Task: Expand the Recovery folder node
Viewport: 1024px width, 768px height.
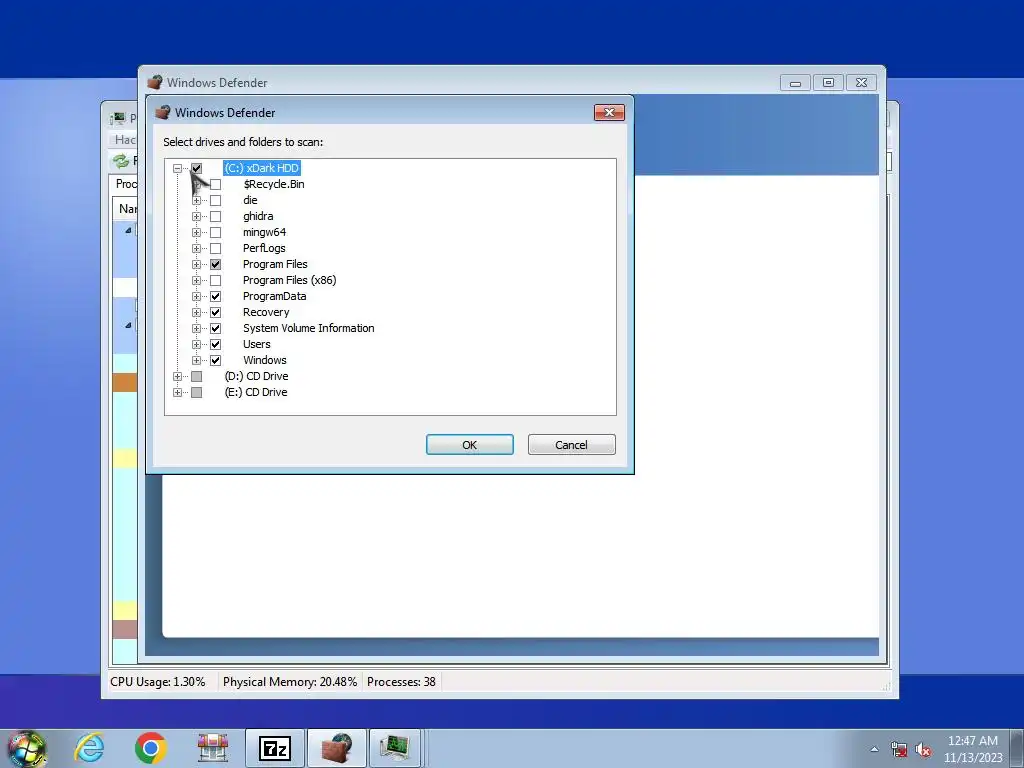Action: coord(196,312)
